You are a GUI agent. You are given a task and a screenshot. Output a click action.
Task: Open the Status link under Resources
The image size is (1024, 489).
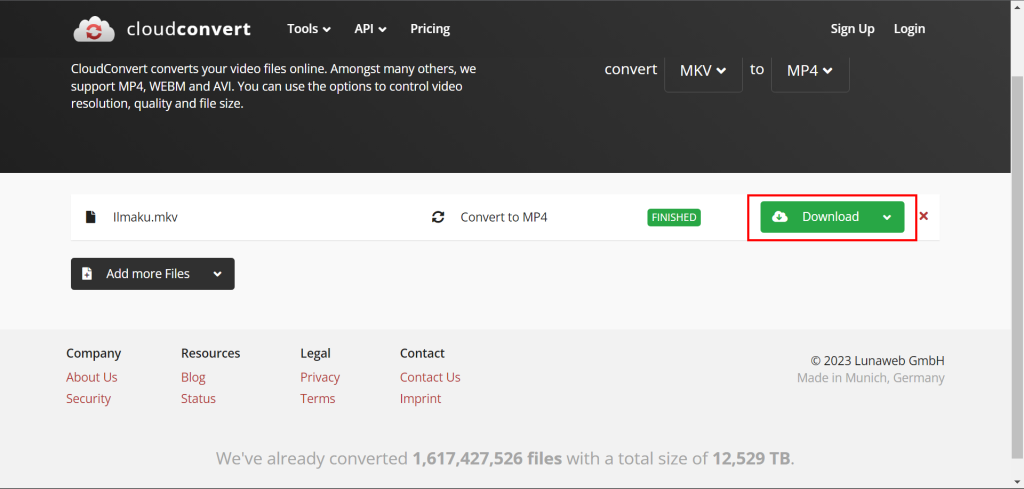tap(198, 398)
